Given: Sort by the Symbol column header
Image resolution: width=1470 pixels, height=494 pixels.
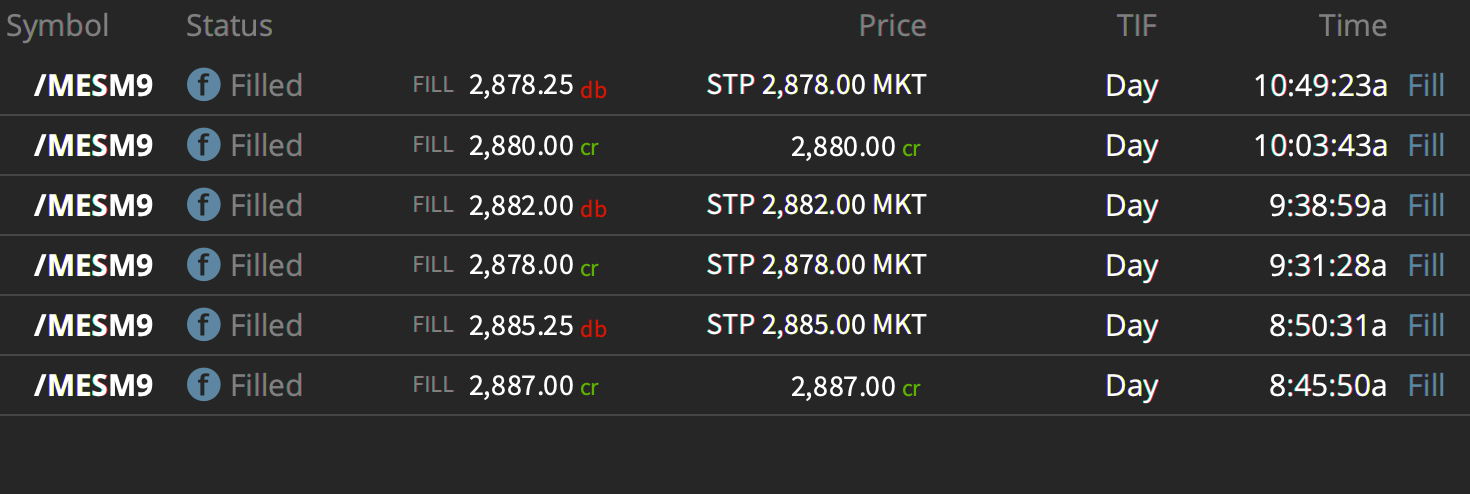Looking at the screenshot, I should coord(57,27).
